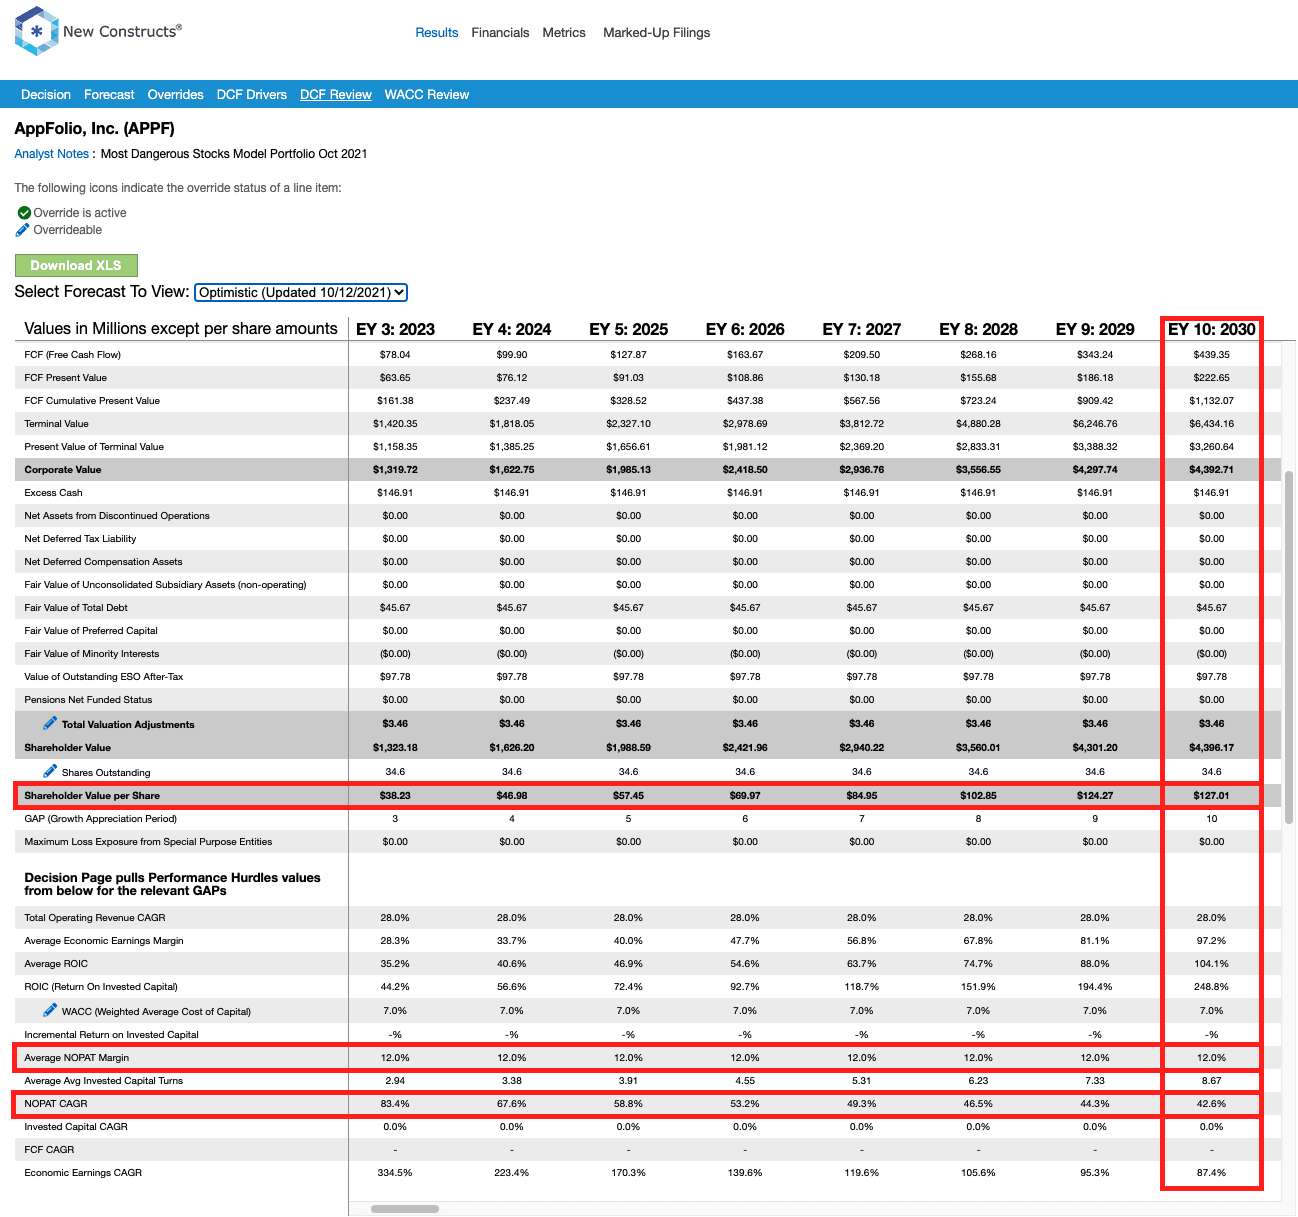Click the $38.23 value under EY 3
The height and width of the screenshot is (1217, 1298).
(x=395, y=796)
